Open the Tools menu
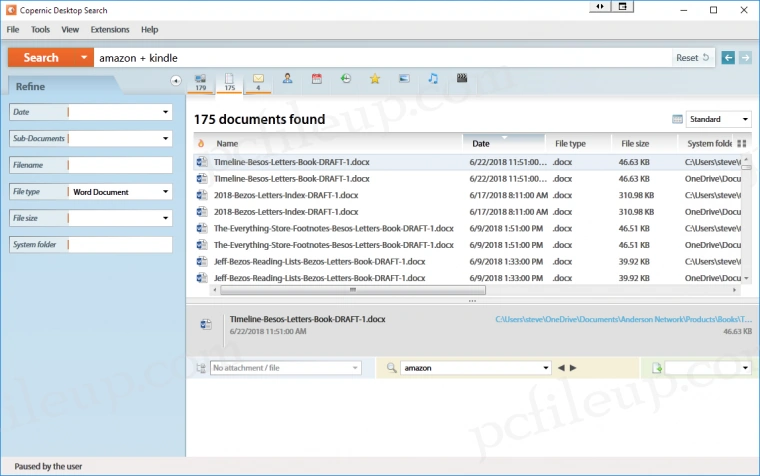Screen dimensions: 760x476 (x=40, y=30)
